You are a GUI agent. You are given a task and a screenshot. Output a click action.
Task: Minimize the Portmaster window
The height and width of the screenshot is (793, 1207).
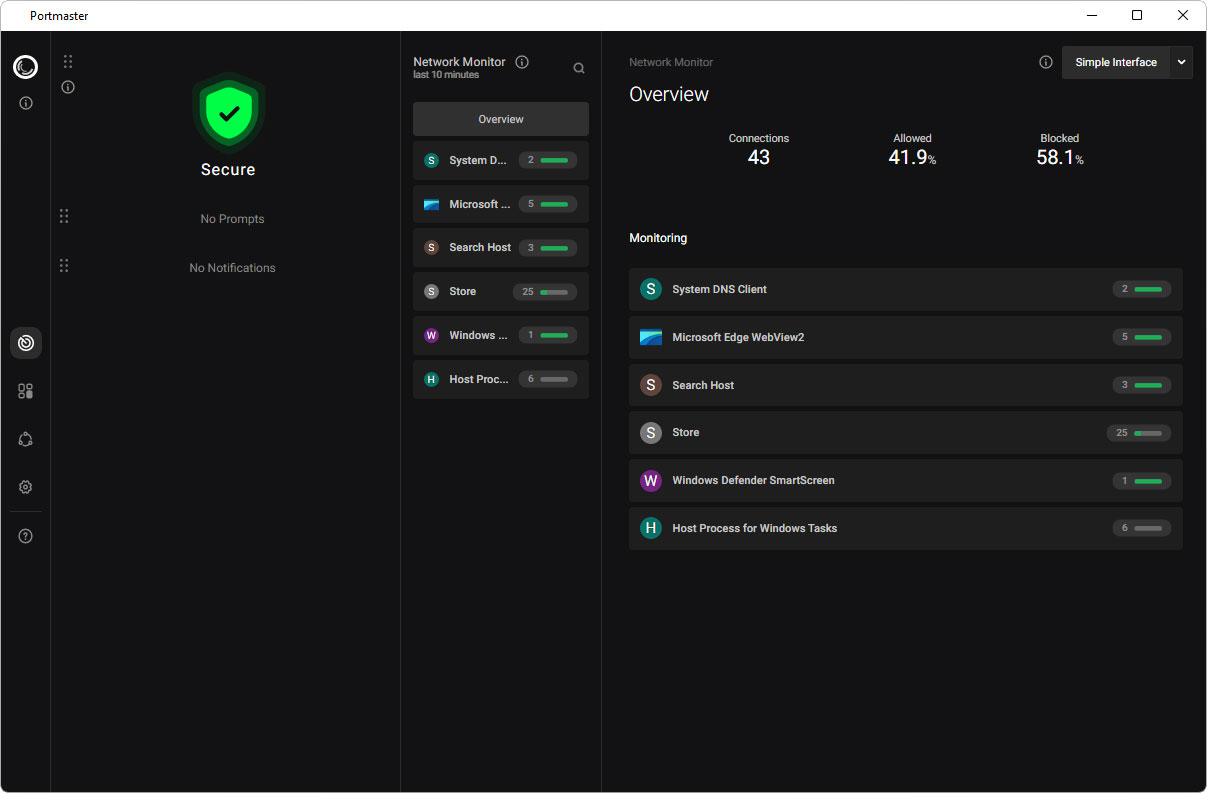pyautogui.click(x=1091, y=15)
